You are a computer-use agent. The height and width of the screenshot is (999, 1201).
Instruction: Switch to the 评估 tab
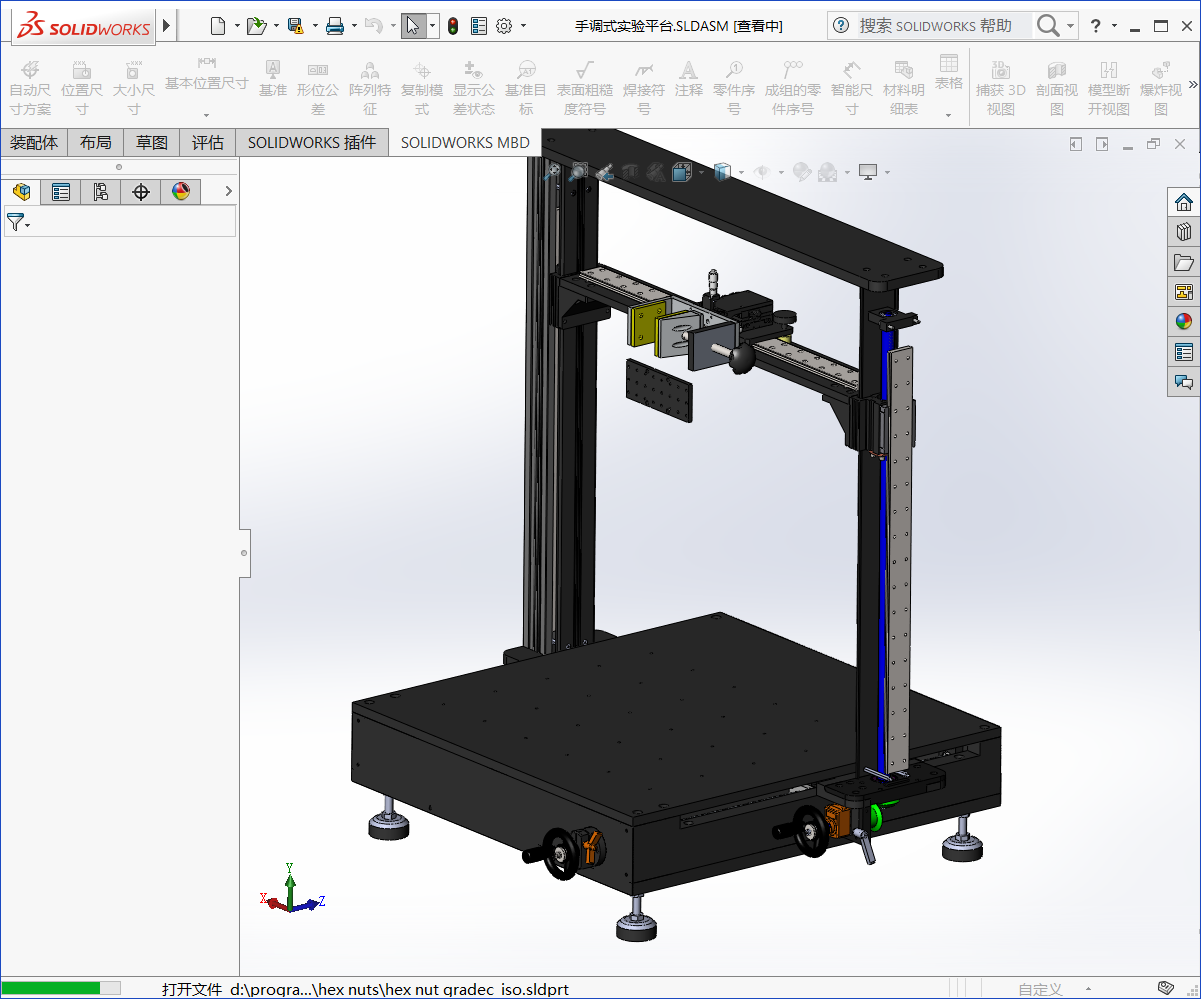[x=208, y=143]
